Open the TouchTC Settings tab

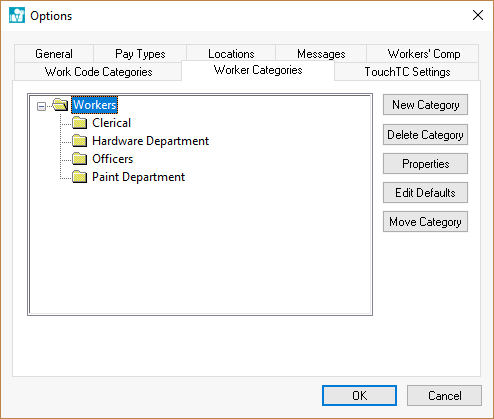tap(407, 72)
